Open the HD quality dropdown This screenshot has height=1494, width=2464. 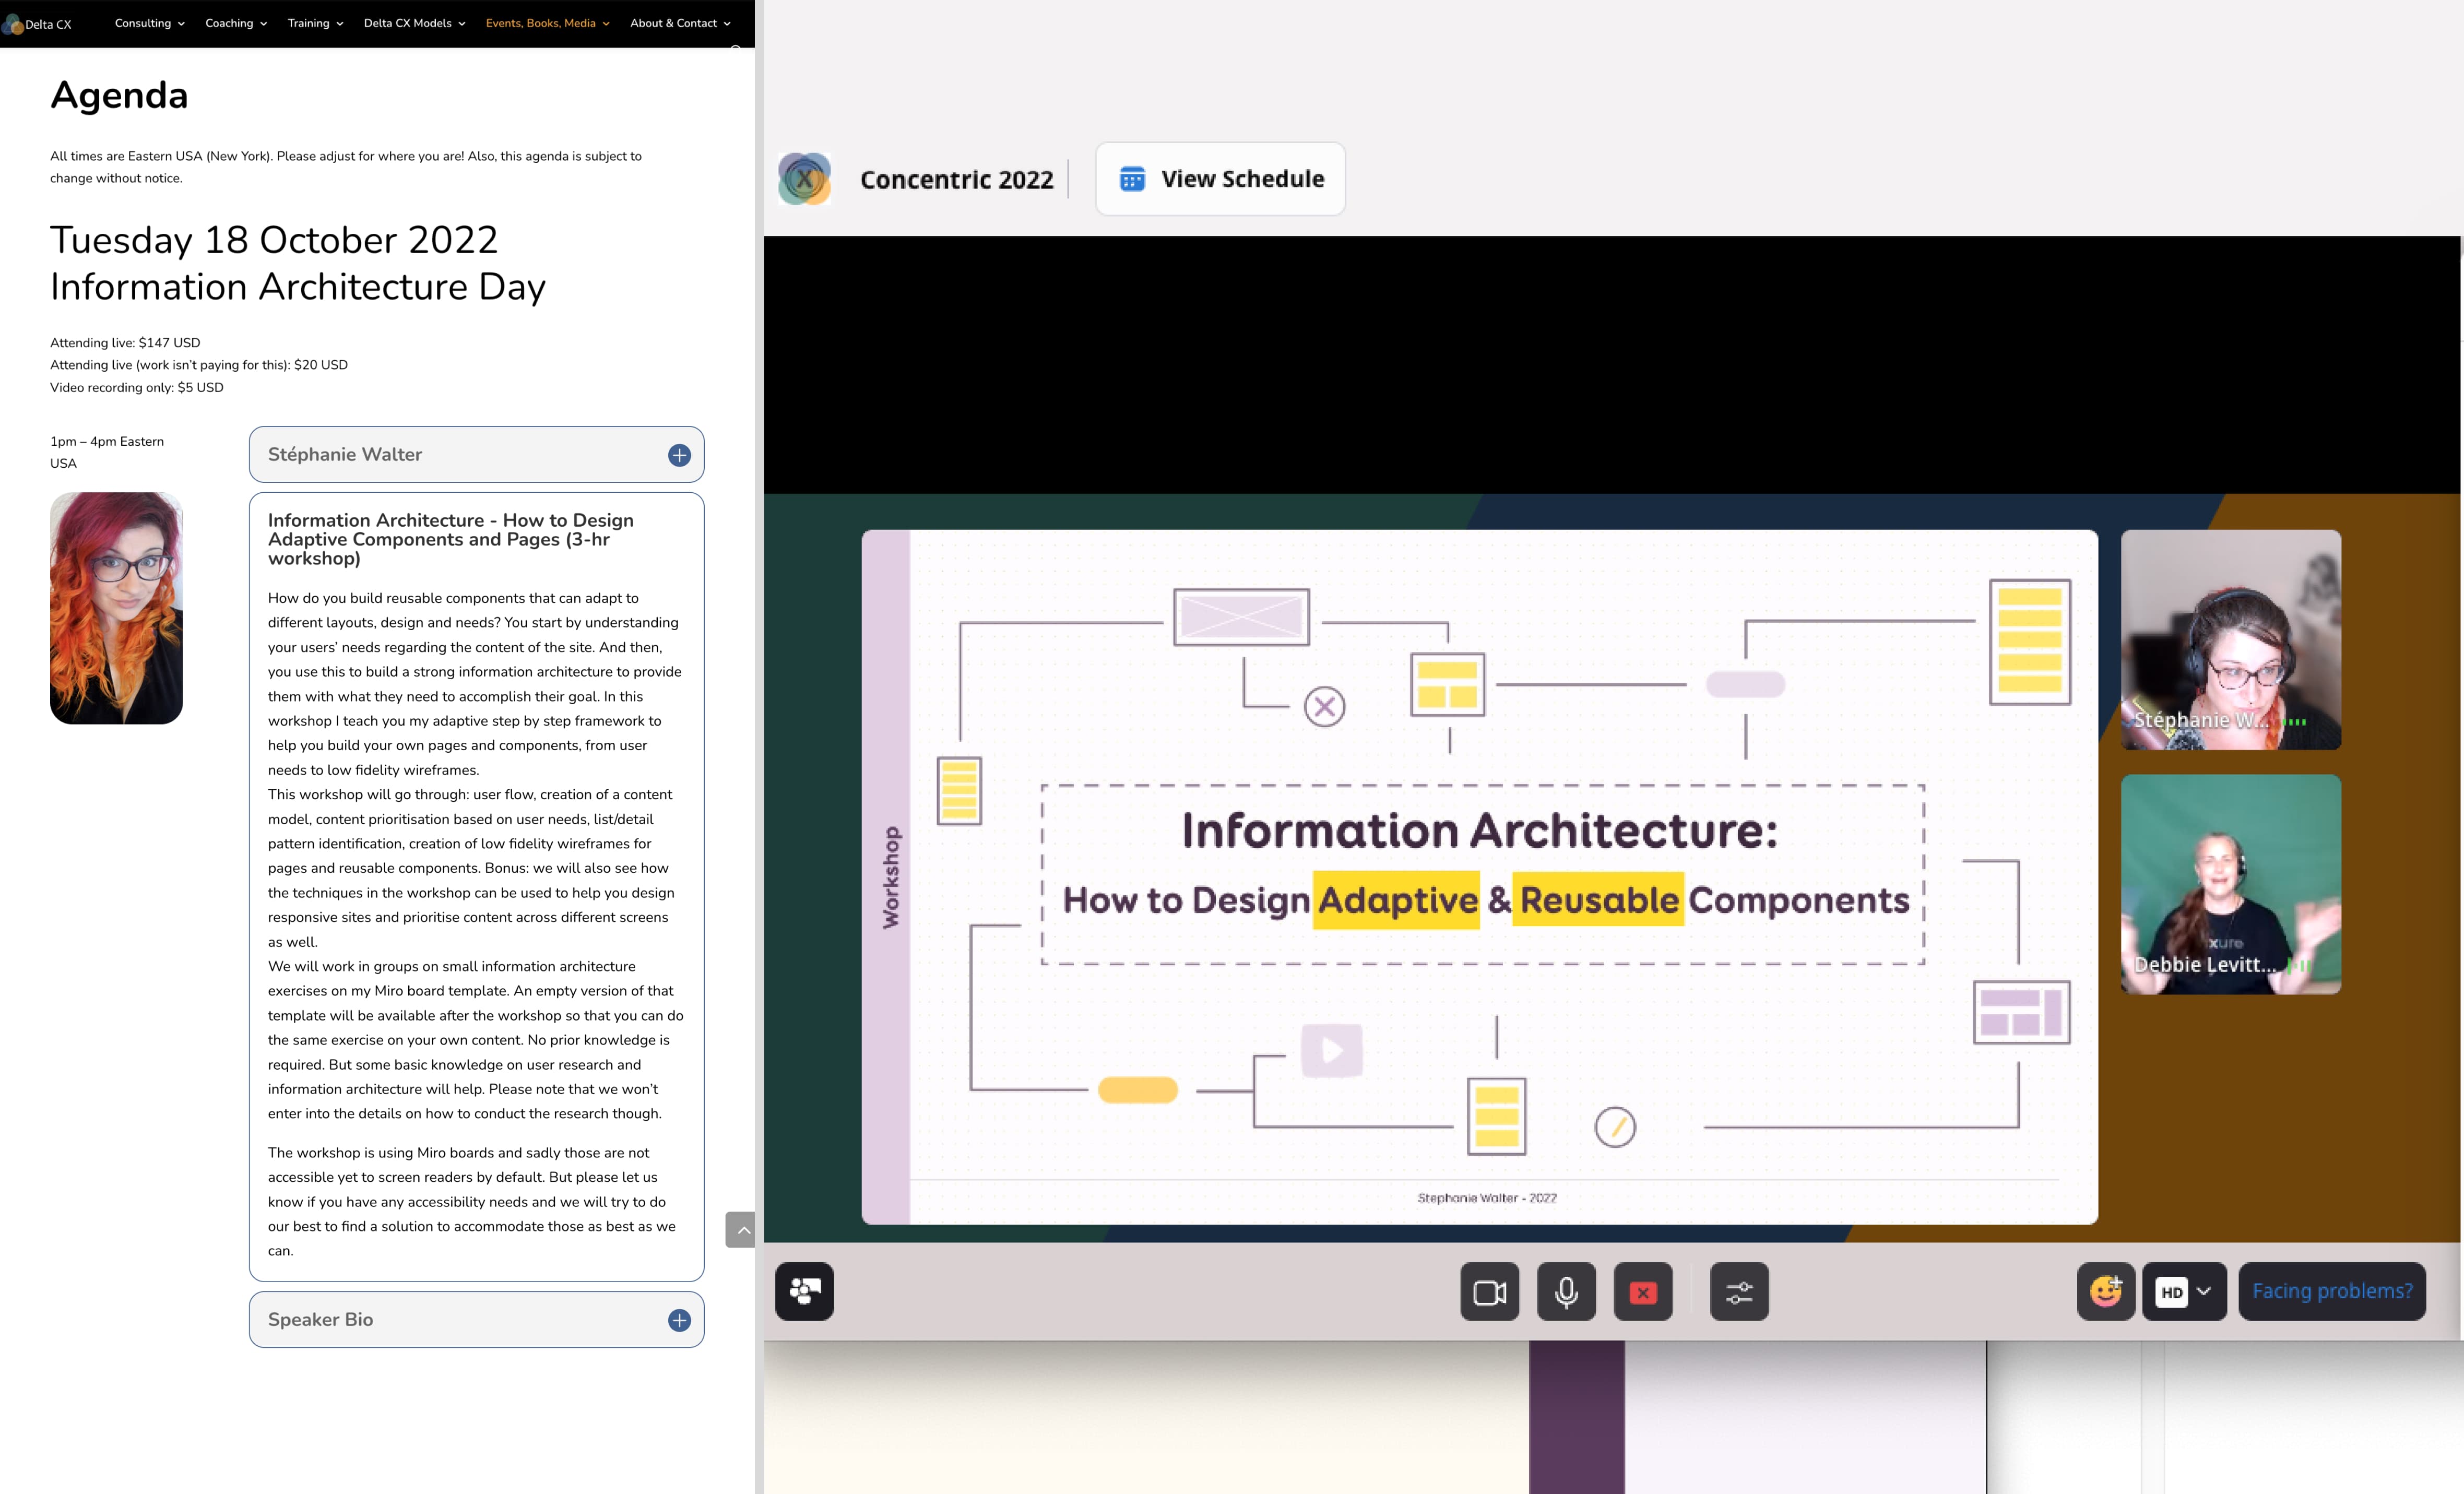2184,1292
